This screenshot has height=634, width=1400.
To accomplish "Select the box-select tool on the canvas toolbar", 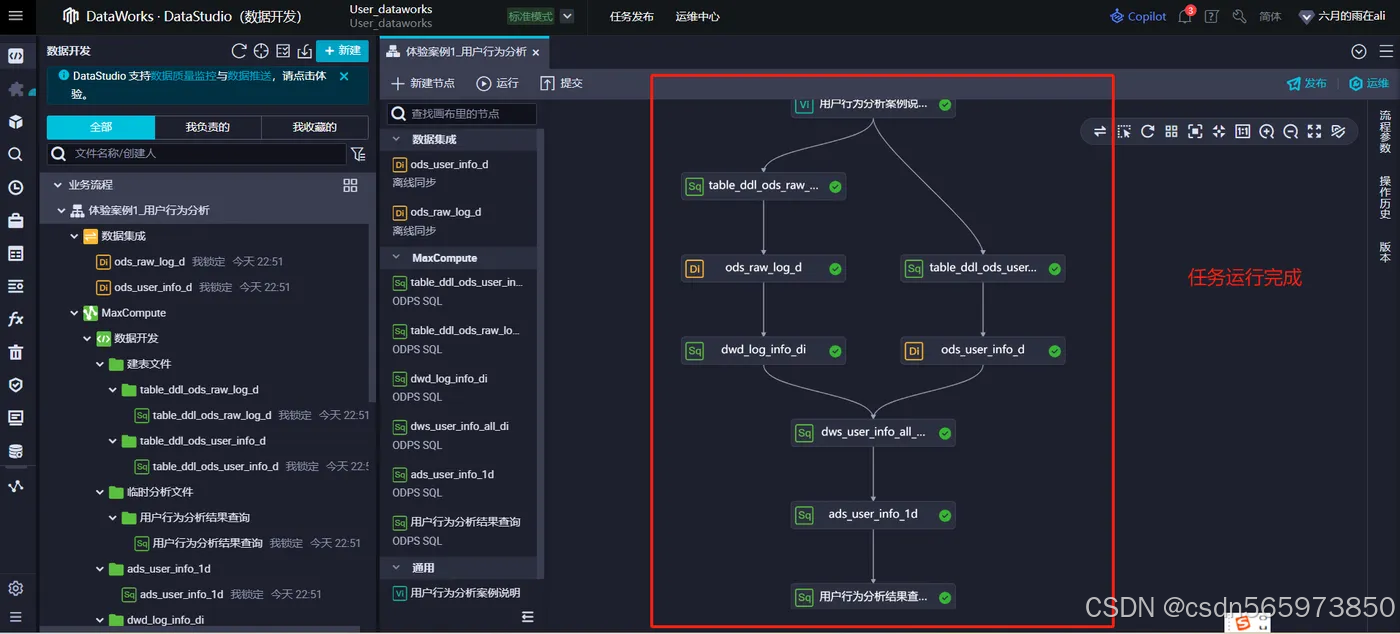I will pos(1123,131).
